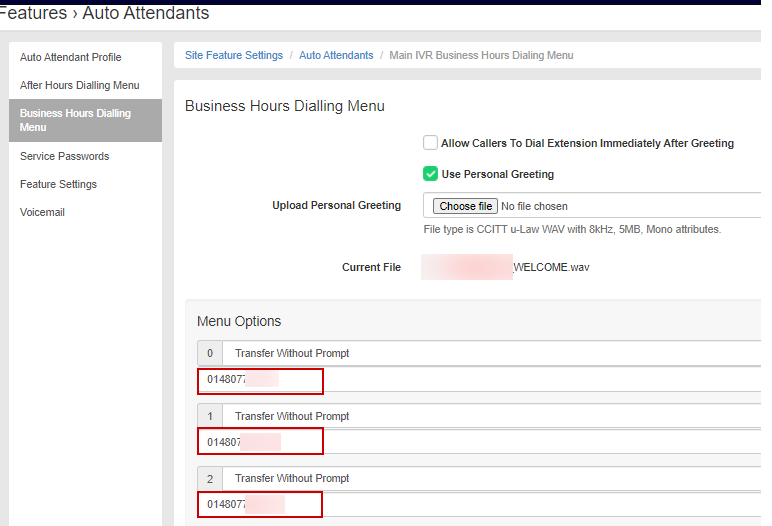Click the current file WELCOME.wav name
The width and height of the screenshot is (772, 526).
pyautogui.click(x=551, y=267)
